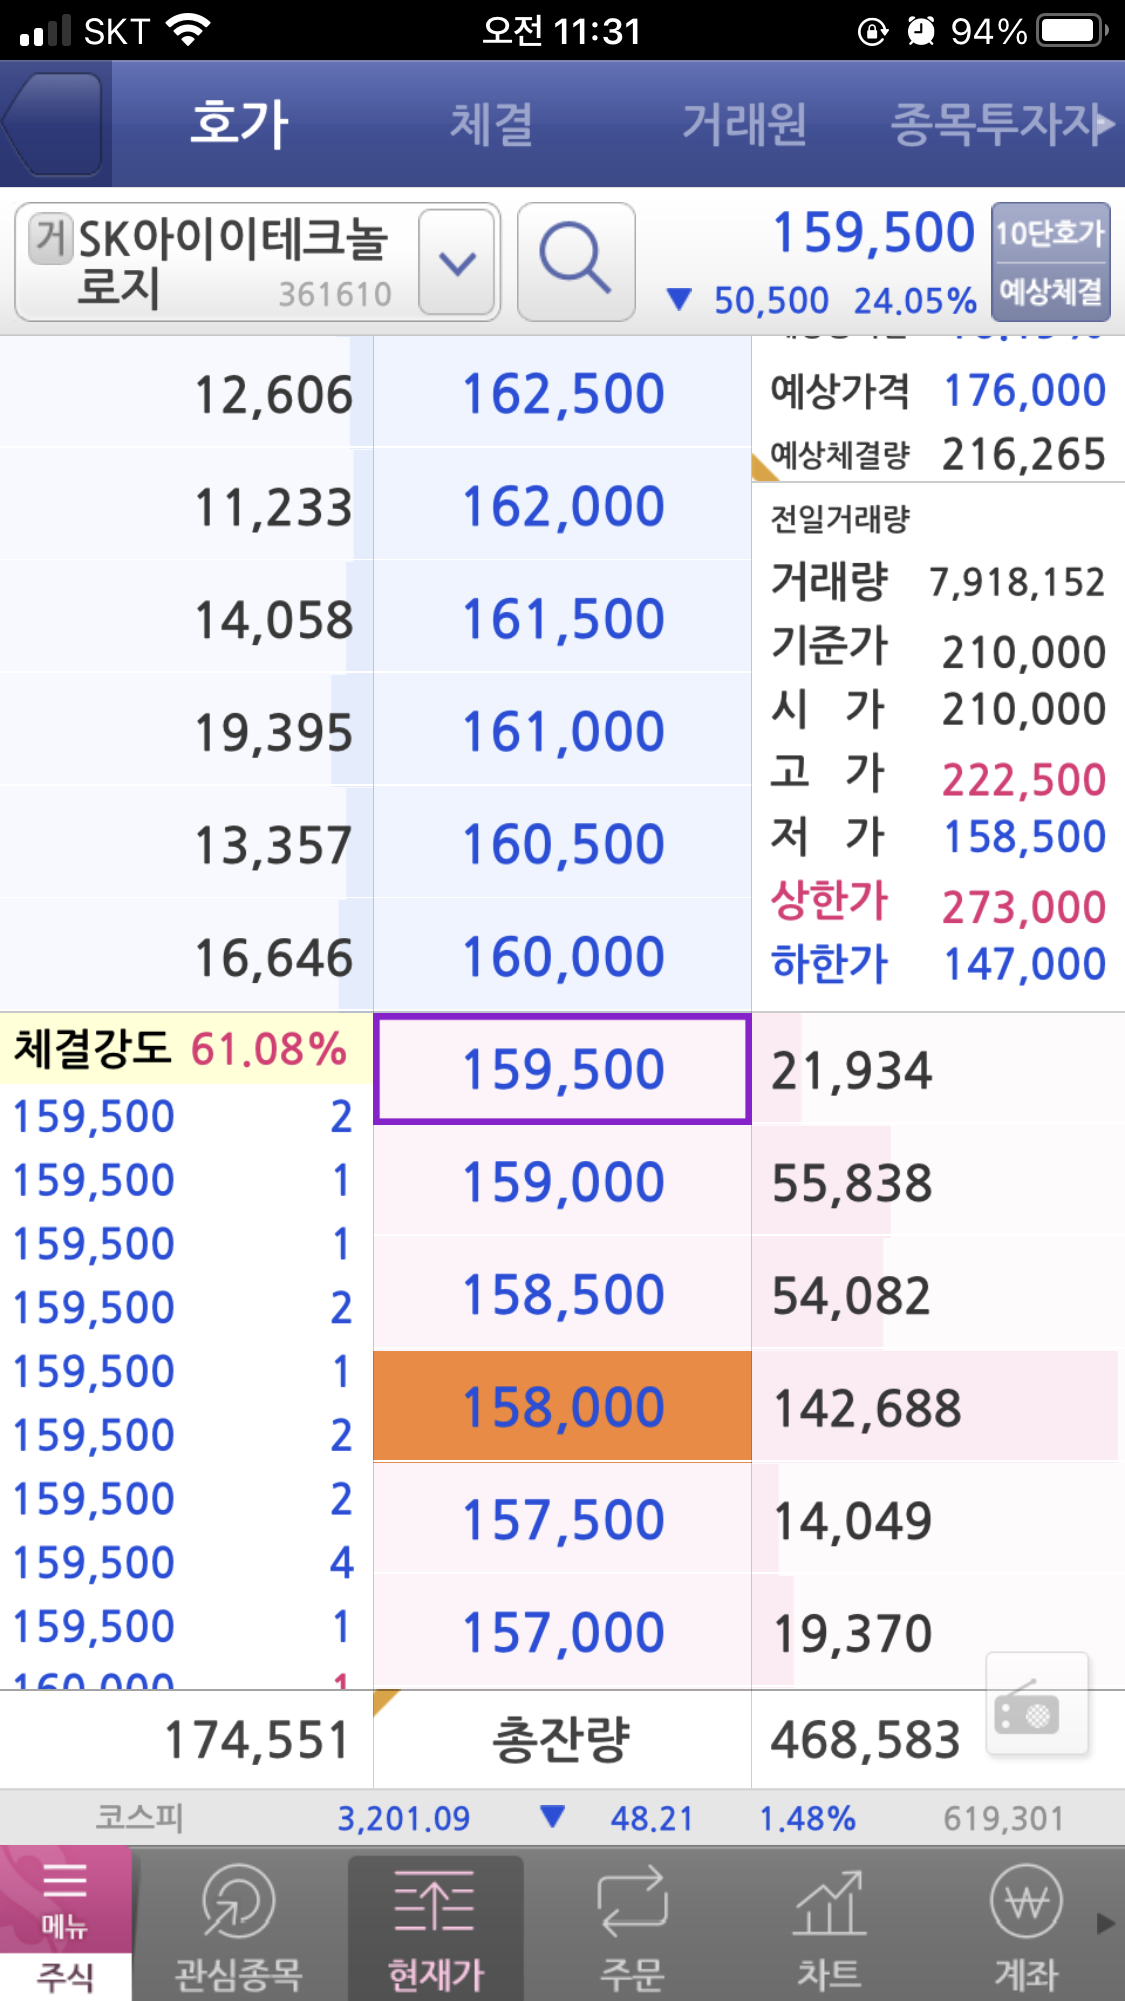Tap the Wi-Fi status icon
1125x2001 pixels.
pos(189,30)
